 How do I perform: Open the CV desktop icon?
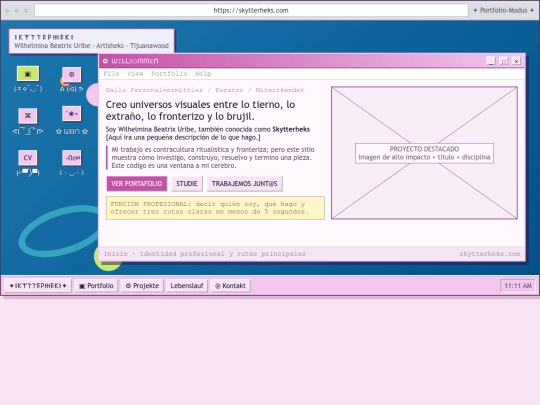pos(28,158)
